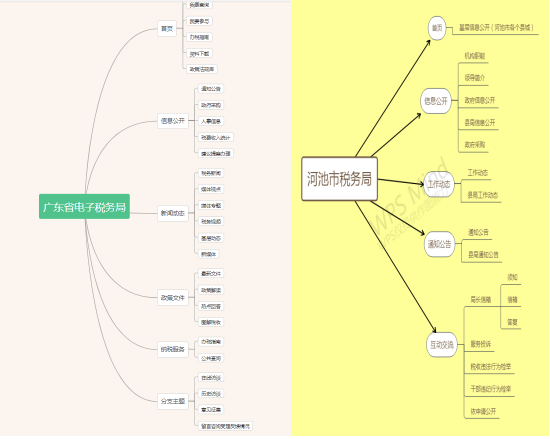This screenshot has height=439, width=550.
Task: Select the 政府信息公开 subtopic
Action: (480, 100)
